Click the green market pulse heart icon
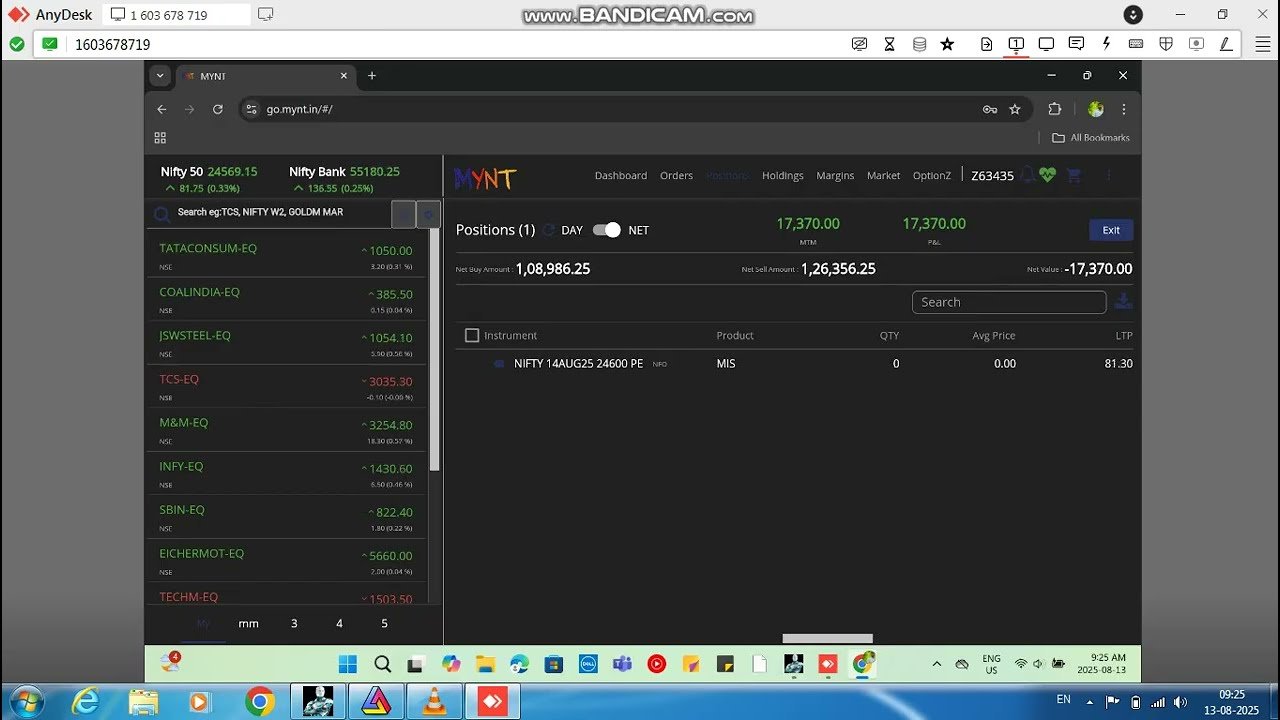 (x=1046, y=175)
